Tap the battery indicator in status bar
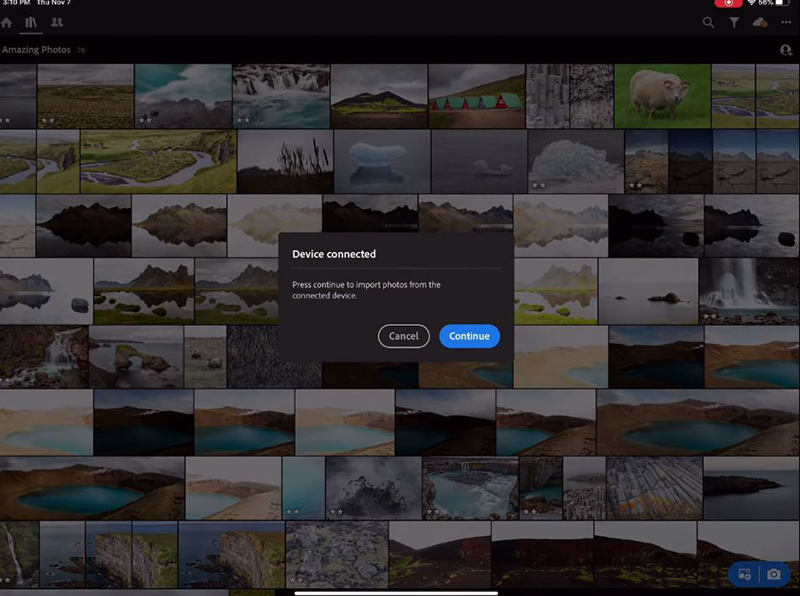 click(x=783, y=3)
